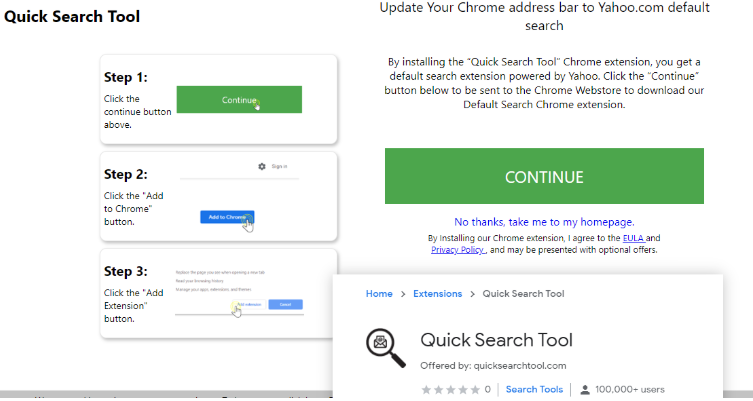Click the Add extension button in Step 3
Image resolution: width=753 pixels, height=401 pixels.
click(x=249, y=304)
